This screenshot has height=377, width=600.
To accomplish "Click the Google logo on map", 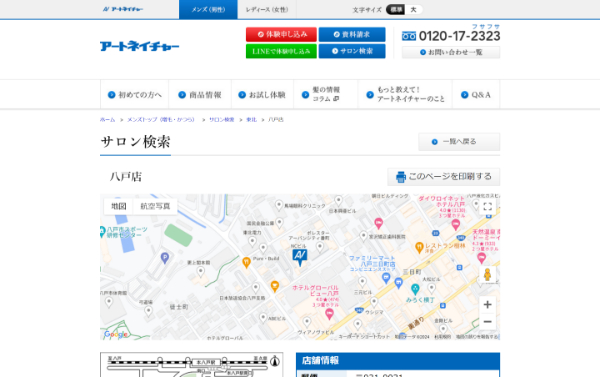I will point(116,334).
